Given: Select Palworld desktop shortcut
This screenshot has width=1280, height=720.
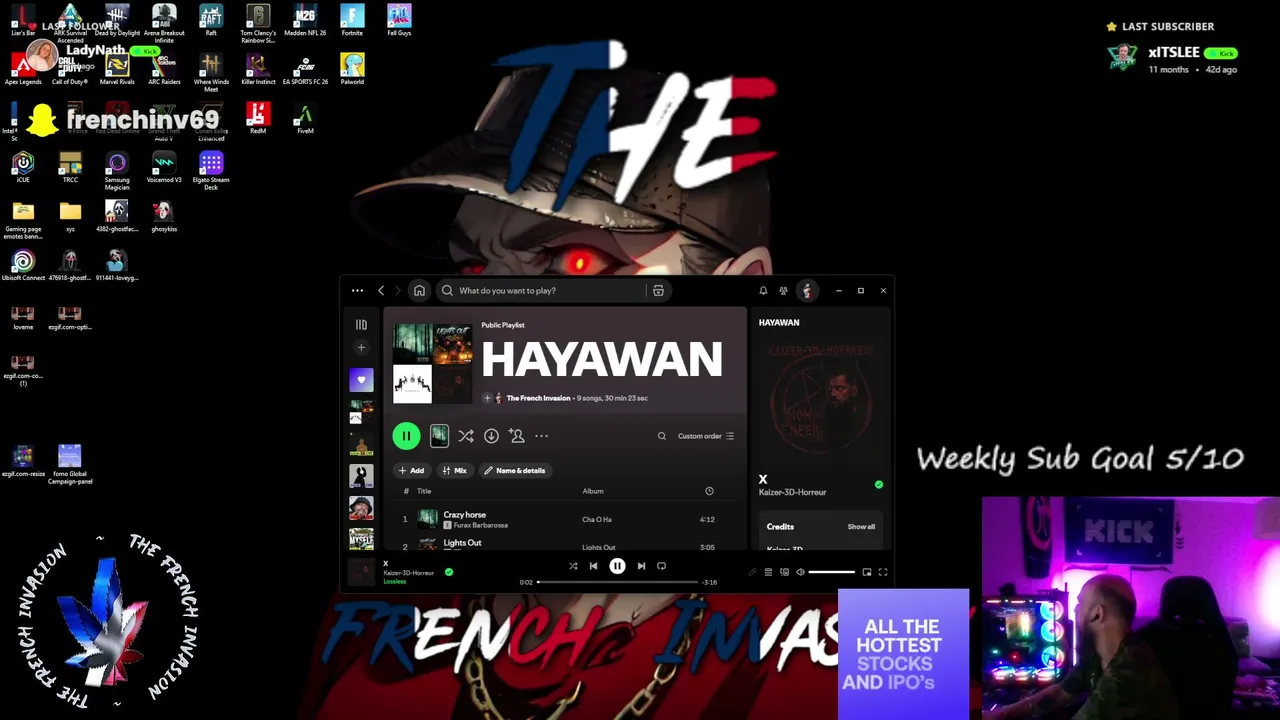Looking at the screenshot, I should [x=352, y=69].
